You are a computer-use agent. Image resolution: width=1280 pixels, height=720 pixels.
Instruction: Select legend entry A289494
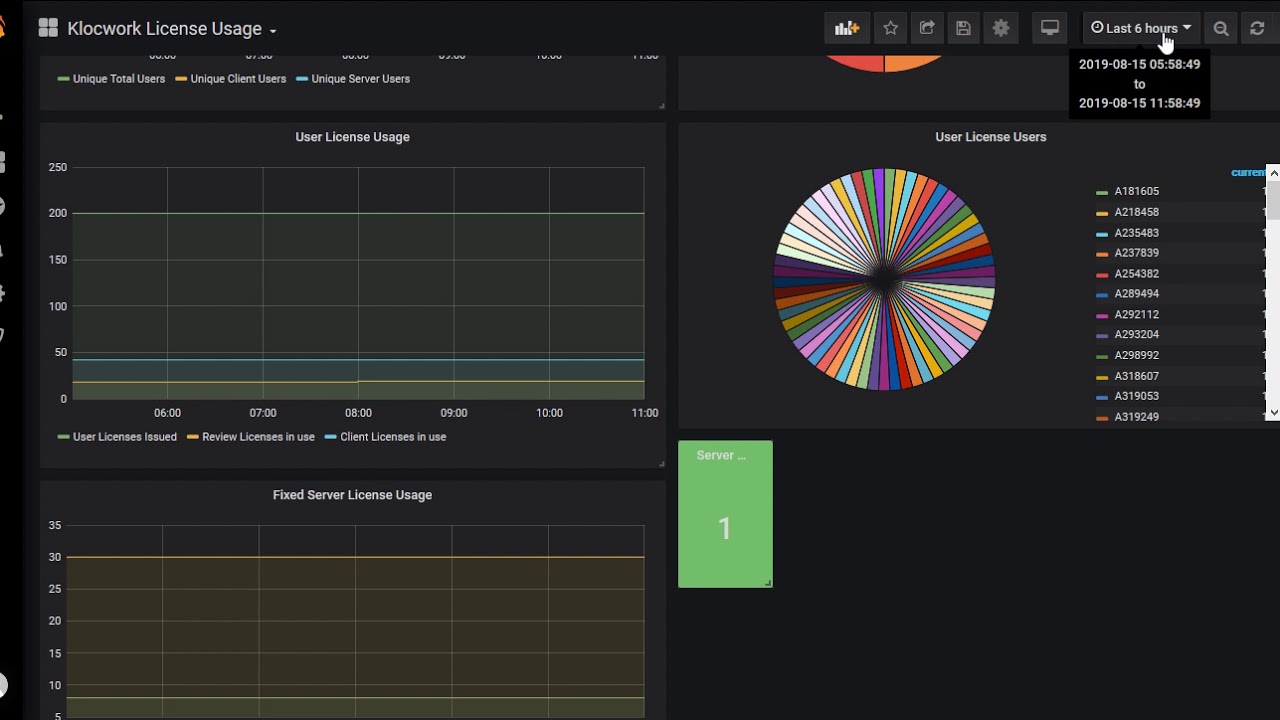coord(1136,294)
